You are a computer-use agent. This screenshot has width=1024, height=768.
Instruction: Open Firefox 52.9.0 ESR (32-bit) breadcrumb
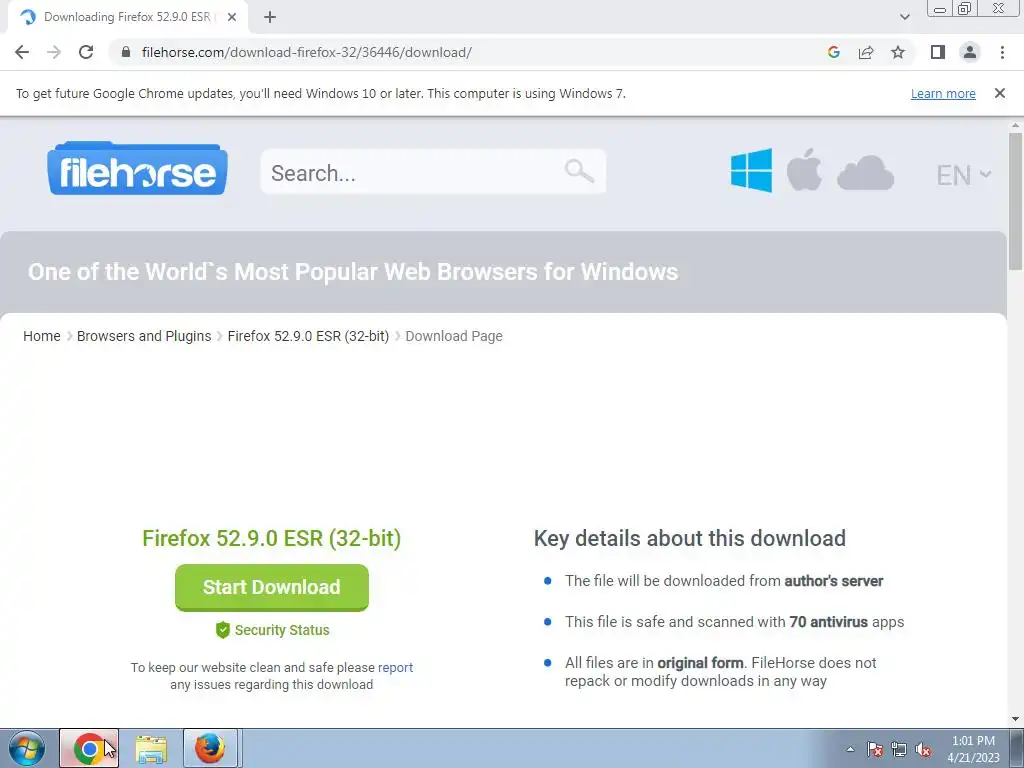point(308,336)
